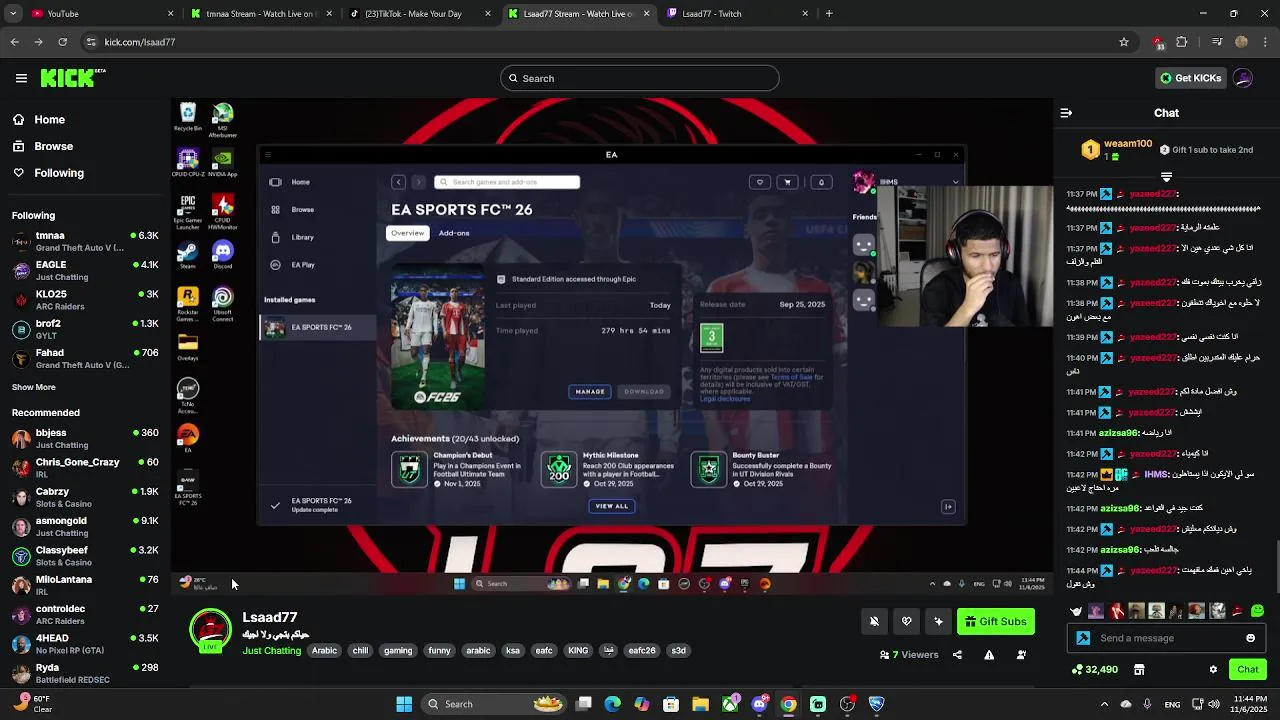Viewport: 1280px width, 720px height.
Task: Click the unfollow heart icon
Action: point(906,621)
